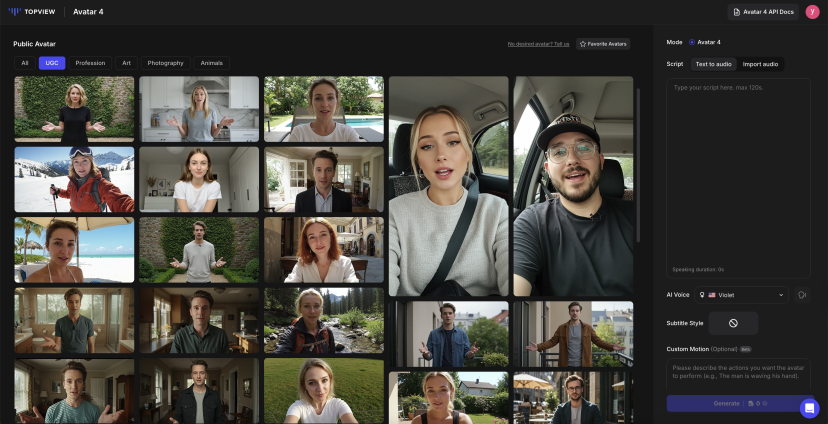Open the AI Voice Violet dropdown
Viewport: 828px width, 424px height.
(741, 295)
